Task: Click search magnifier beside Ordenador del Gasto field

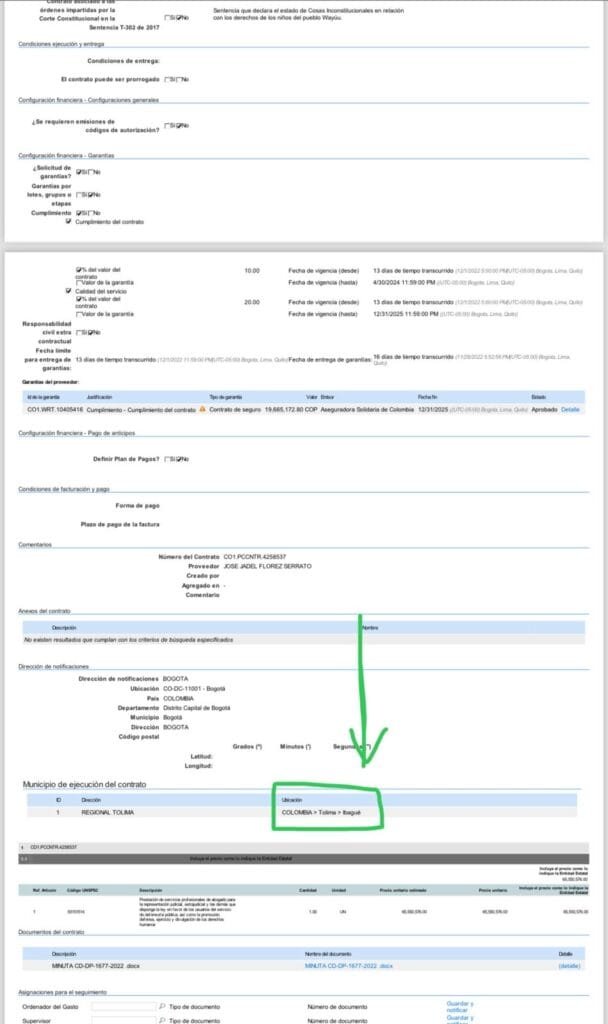Action: (162, 1006)
